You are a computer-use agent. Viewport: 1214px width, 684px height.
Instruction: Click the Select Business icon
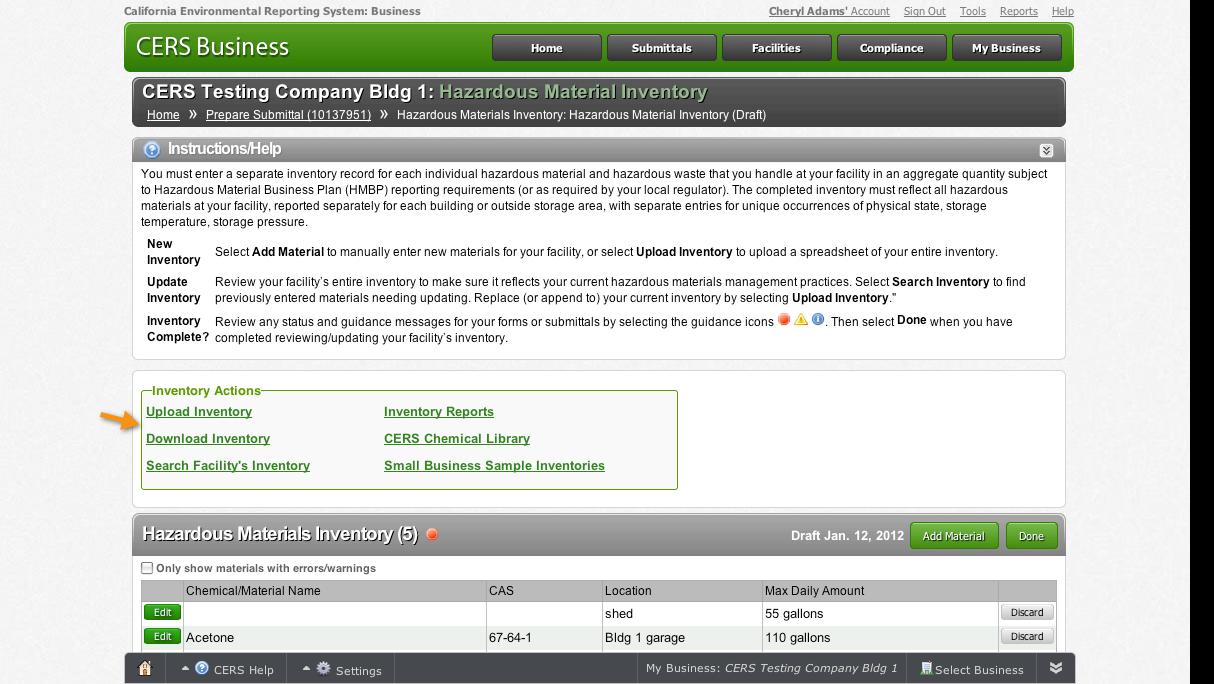point(926,669)
